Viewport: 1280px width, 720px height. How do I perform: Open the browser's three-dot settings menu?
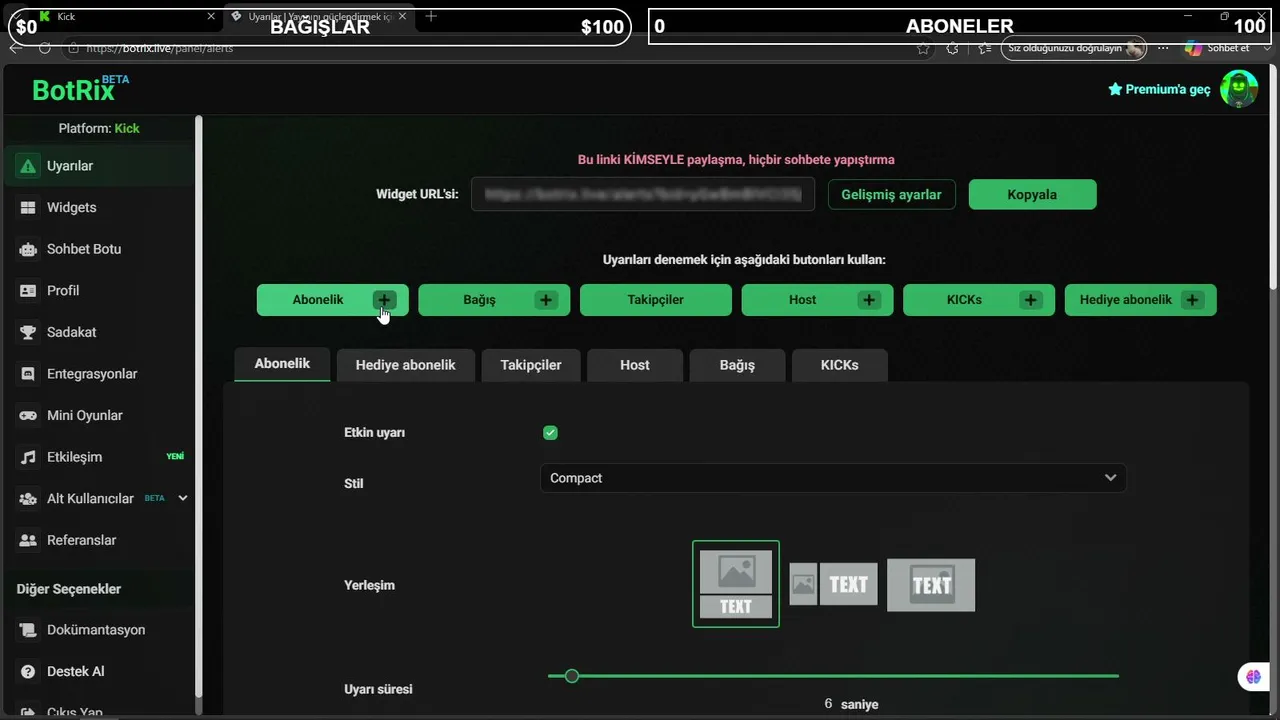pyautogui.click(x=1162, y=48)
